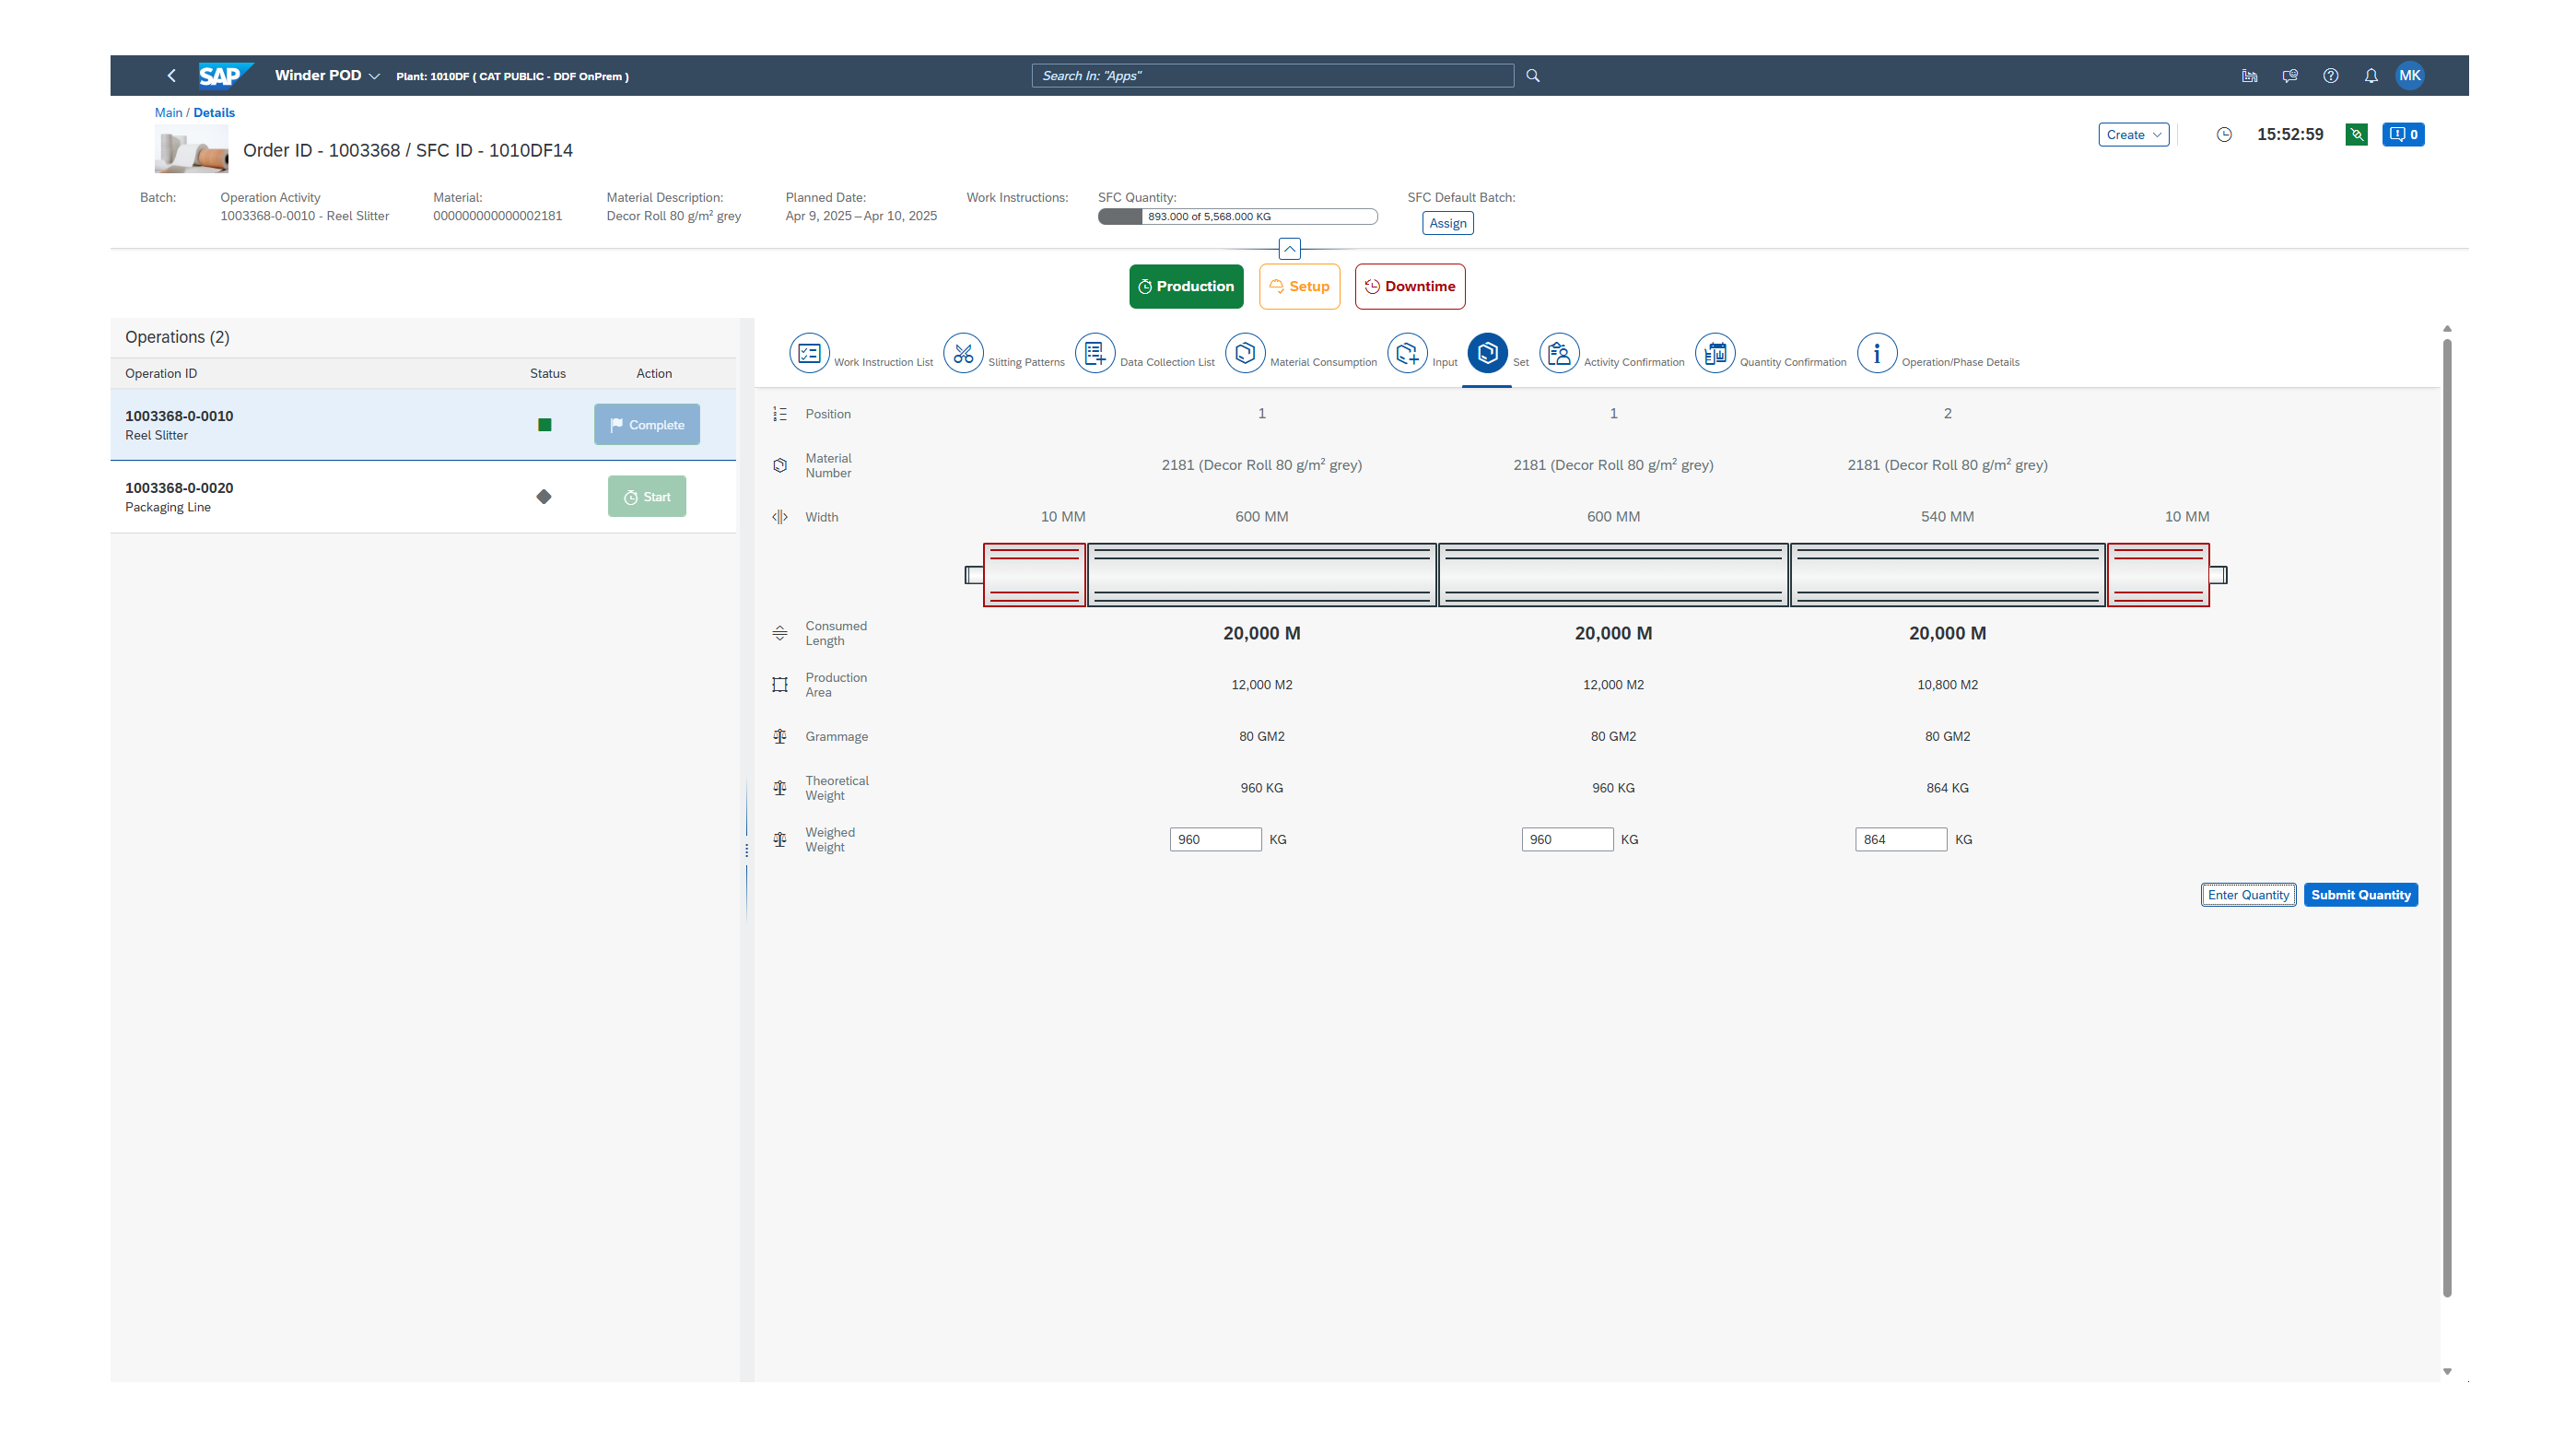Open the Work Instruction List icon
The height and width of the screenshot is (1431, 2576).
[809, 353]
